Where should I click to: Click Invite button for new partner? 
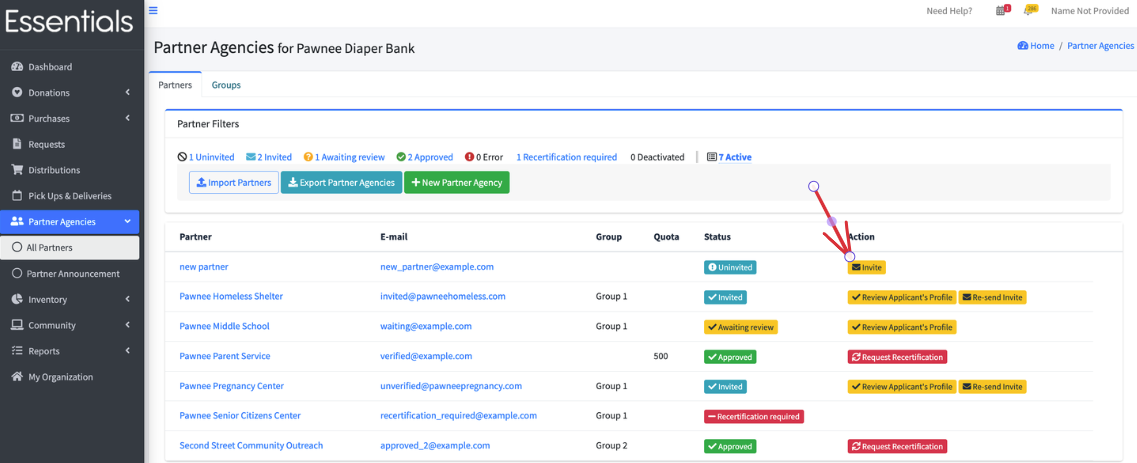[867, 267]
